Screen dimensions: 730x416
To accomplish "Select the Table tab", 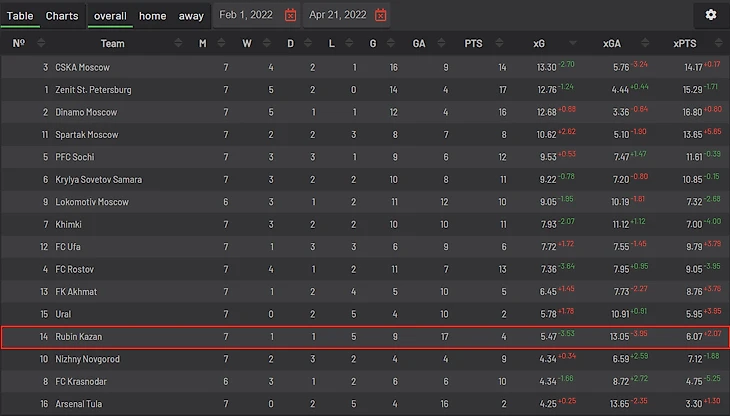I will point(20,16).
